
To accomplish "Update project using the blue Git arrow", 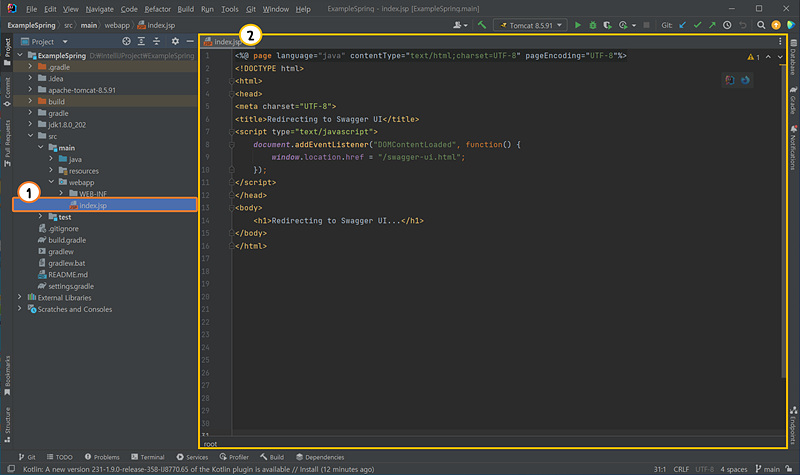I will tap(683, 25).
